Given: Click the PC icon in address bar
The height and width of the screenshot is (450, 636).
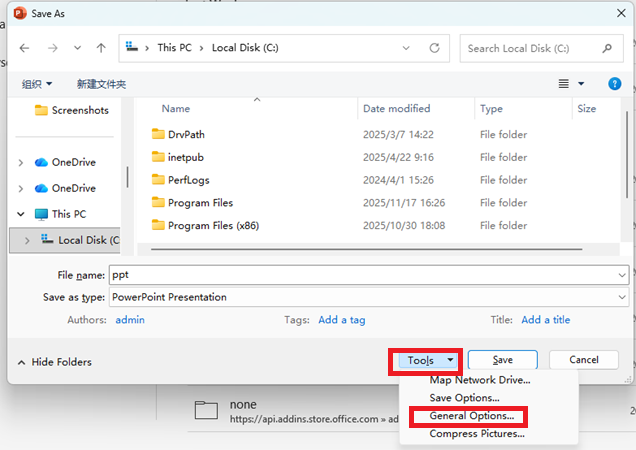Looking at the screenshot, I should pos(132,47).
